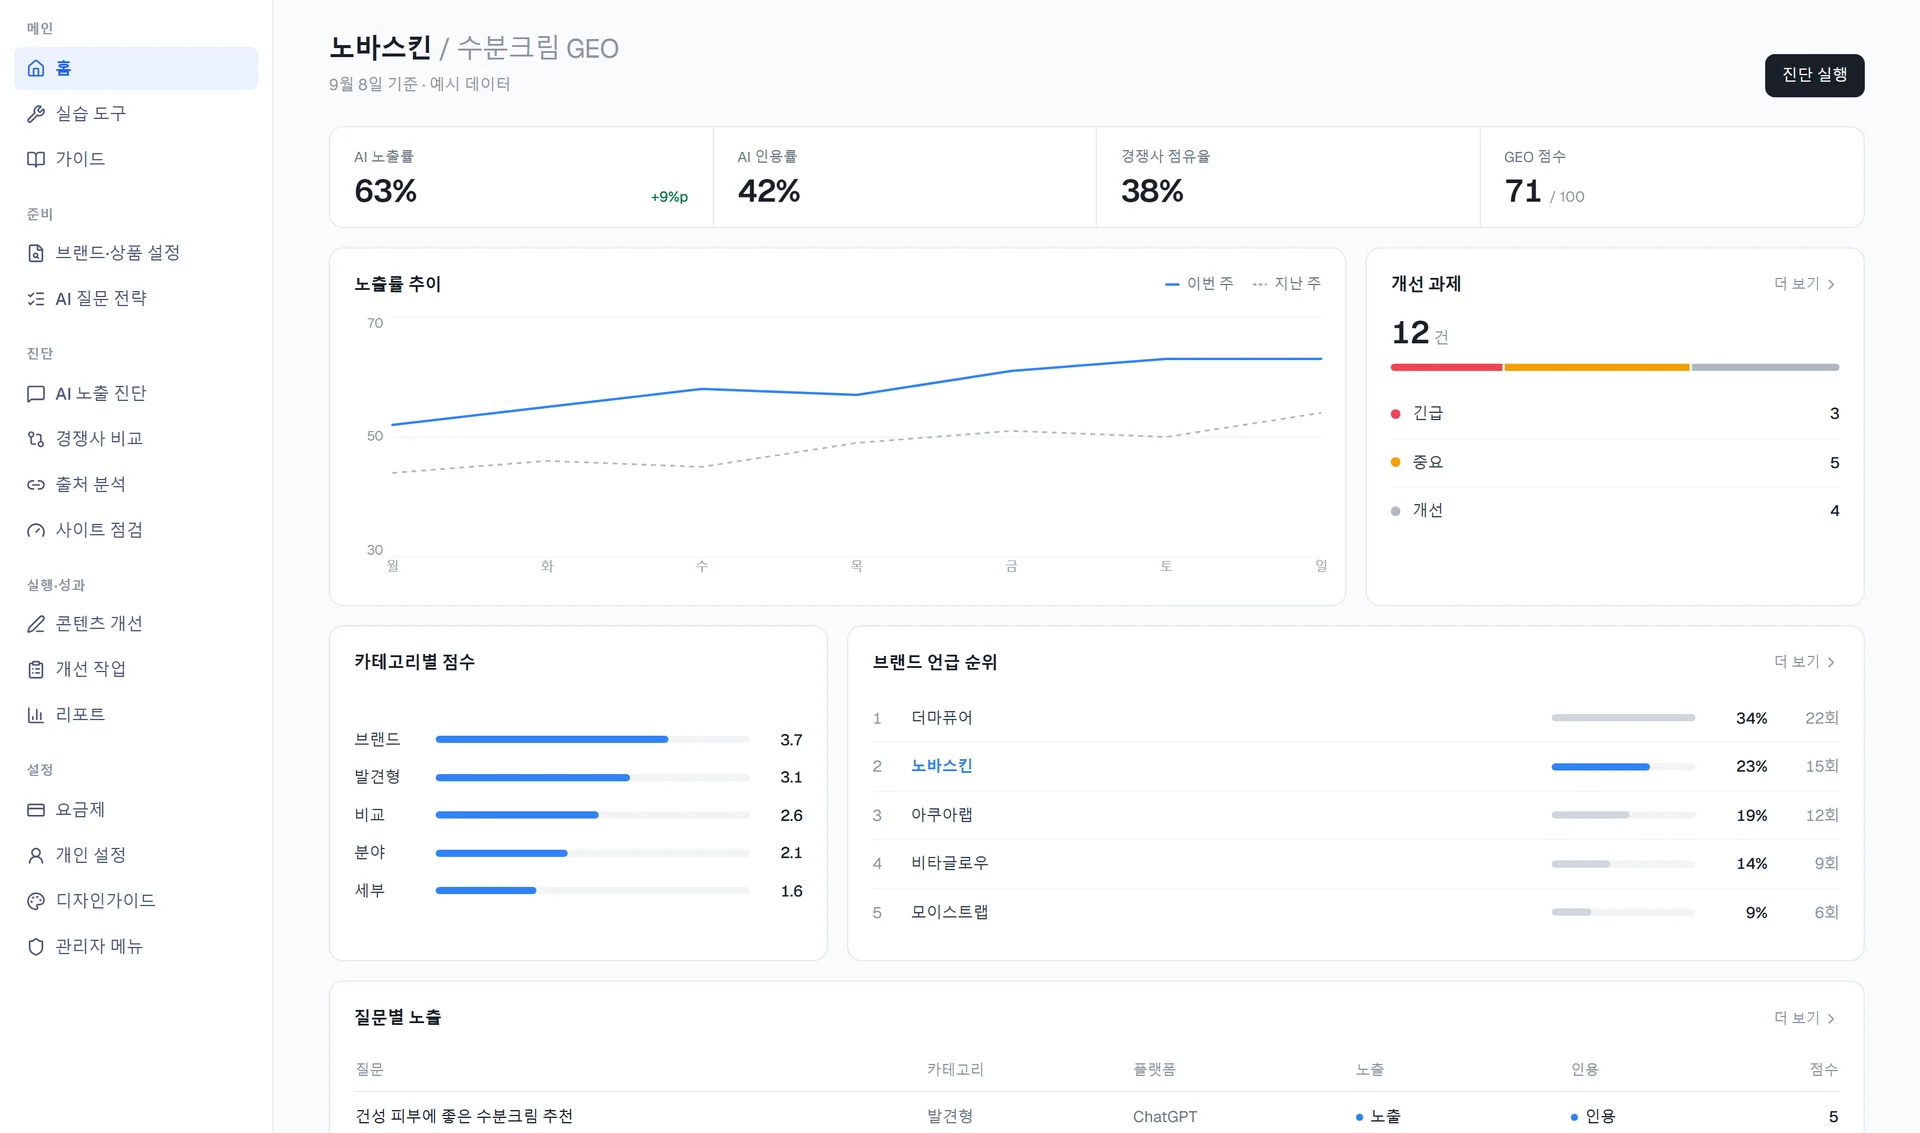
Task: Click the chat bubble icon for AI 노출 진단
Action: tap(36, 394)
